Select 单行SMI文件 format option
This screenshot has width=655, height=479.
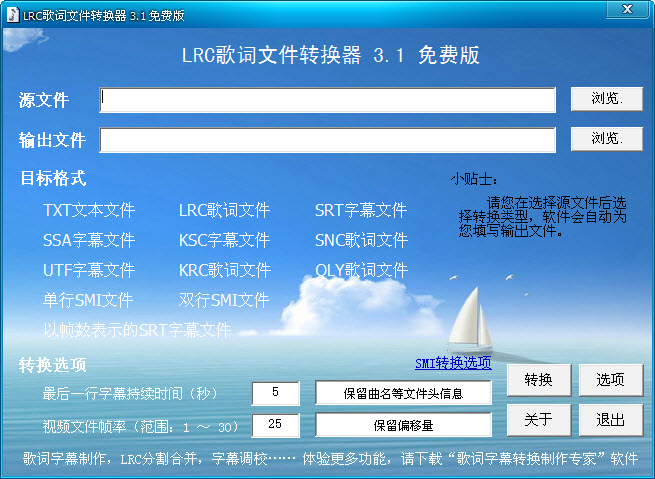[88, 300]
